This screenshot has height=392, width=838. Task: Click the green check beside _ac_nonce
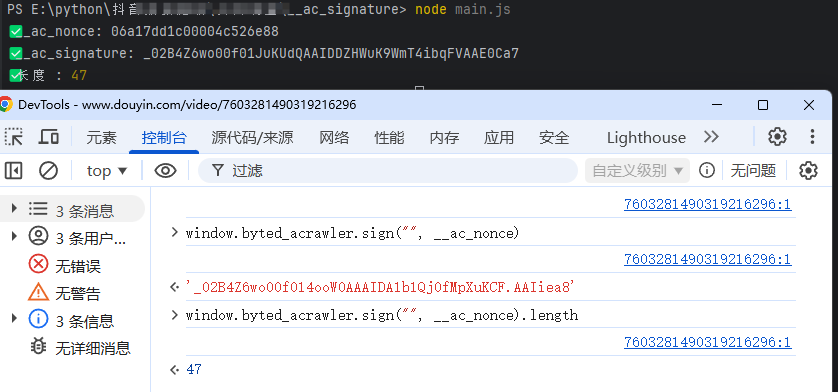click(15, 32)
